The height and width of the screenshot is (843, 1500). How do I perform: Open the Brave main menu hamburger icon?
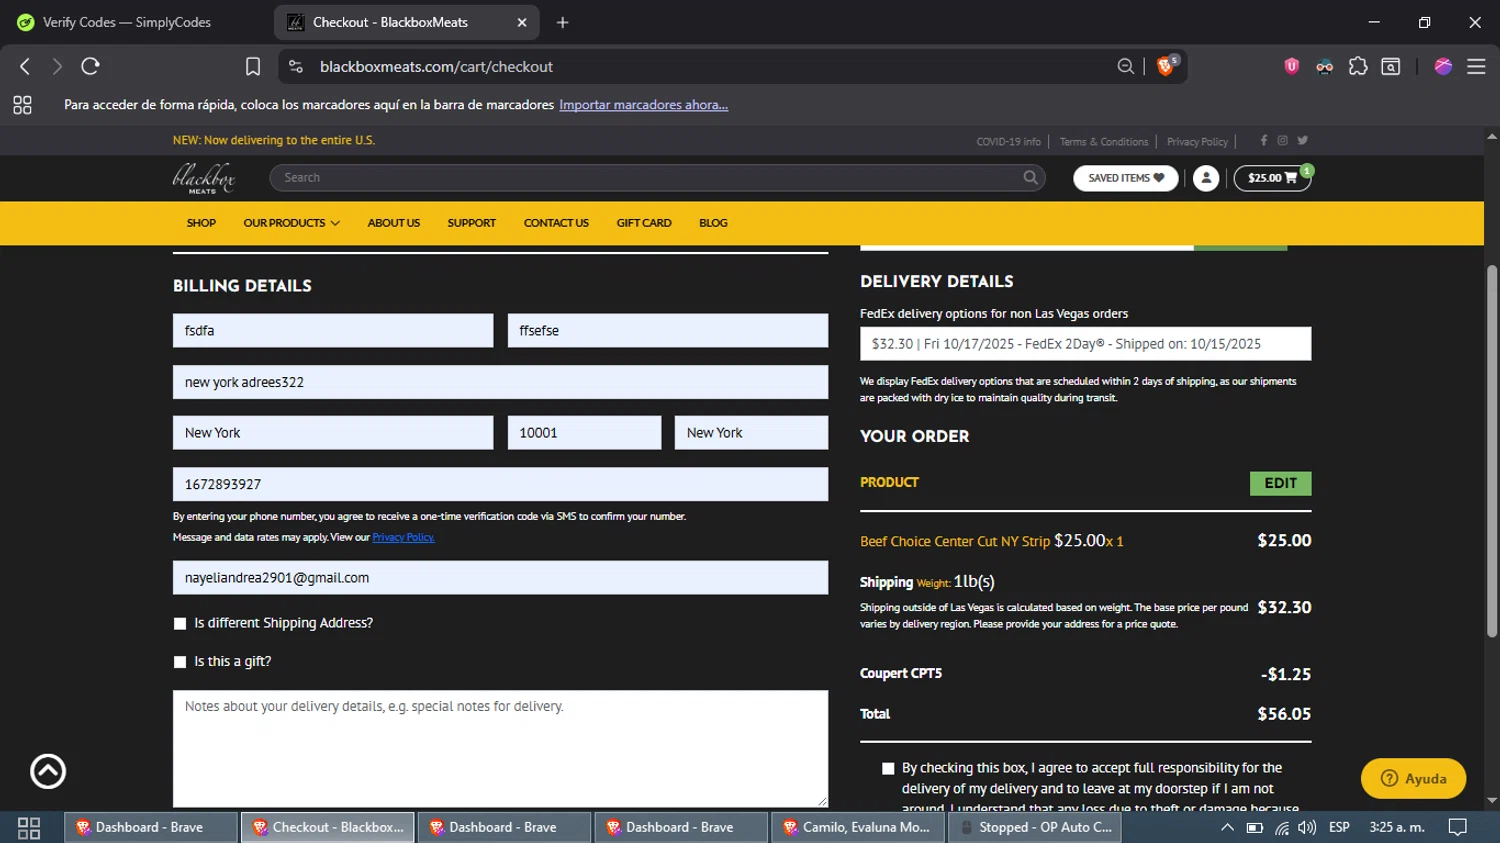coord(1476,66)
